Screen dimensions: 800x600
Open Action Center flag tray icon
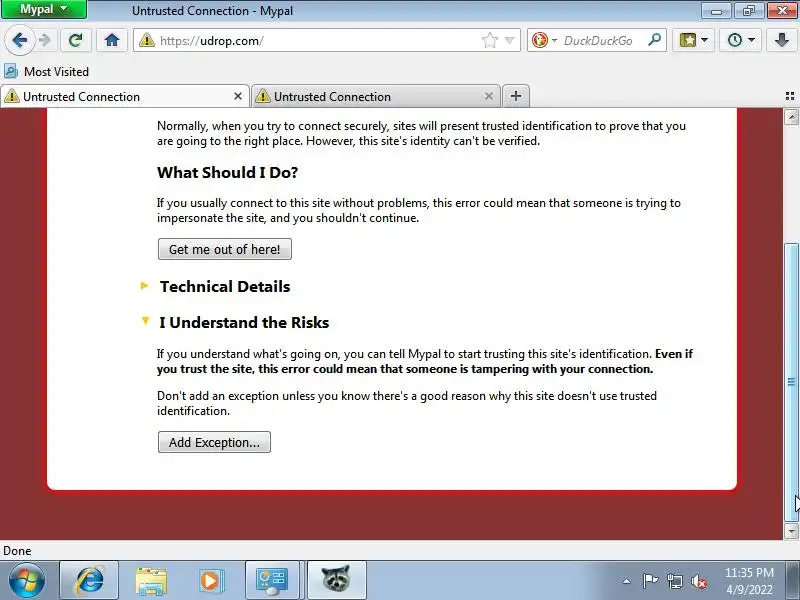click(x=650, y=581)
